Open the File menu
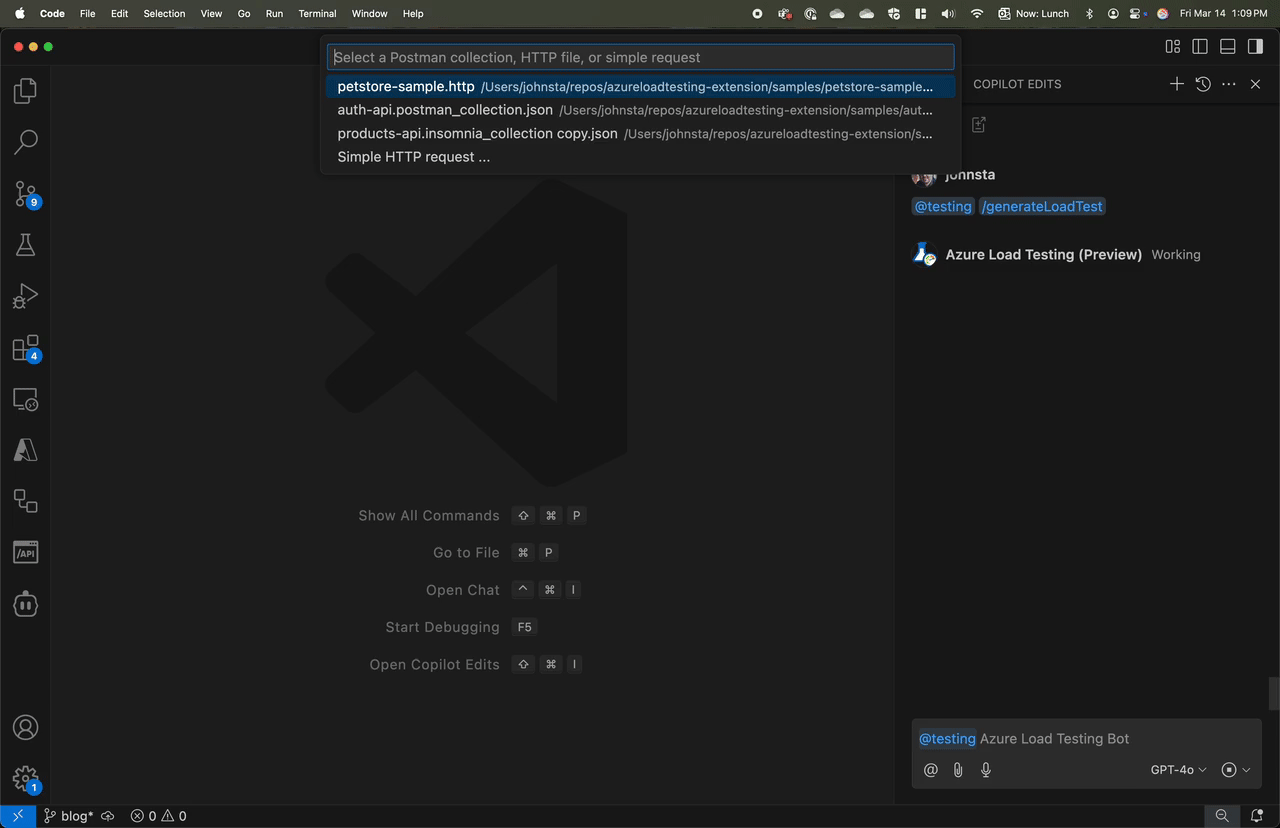The image size is (1280, 828). (88, 14)
